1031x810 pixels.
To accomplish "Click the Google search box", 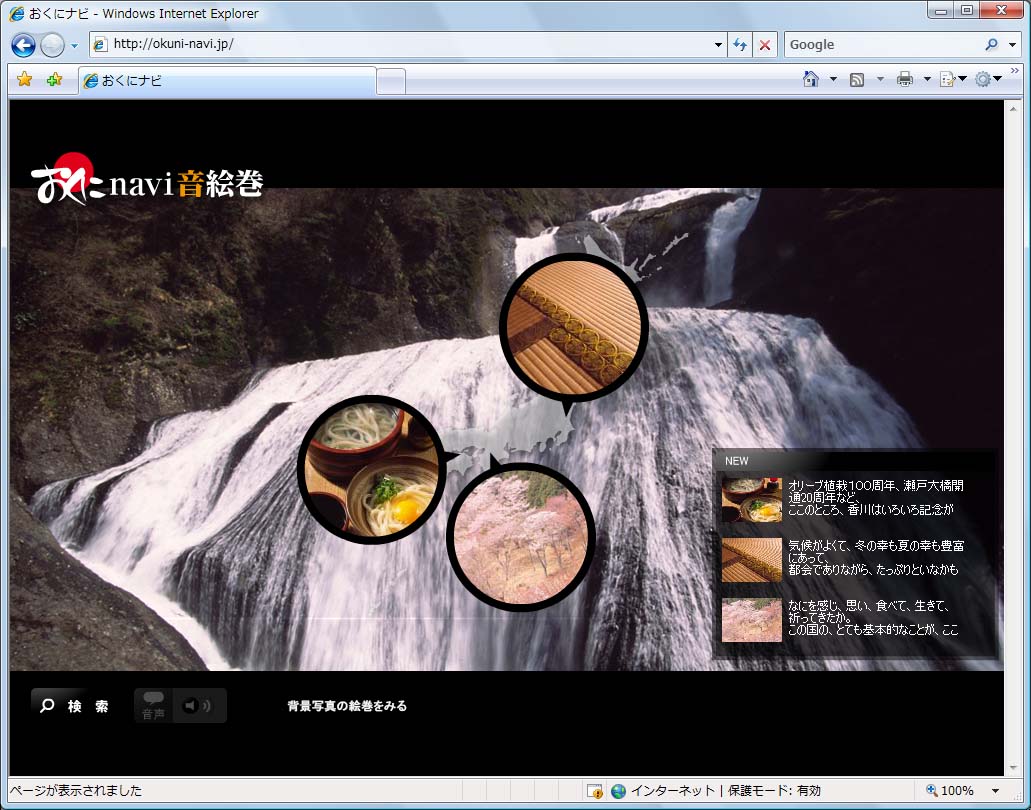I will pos(882,45).
